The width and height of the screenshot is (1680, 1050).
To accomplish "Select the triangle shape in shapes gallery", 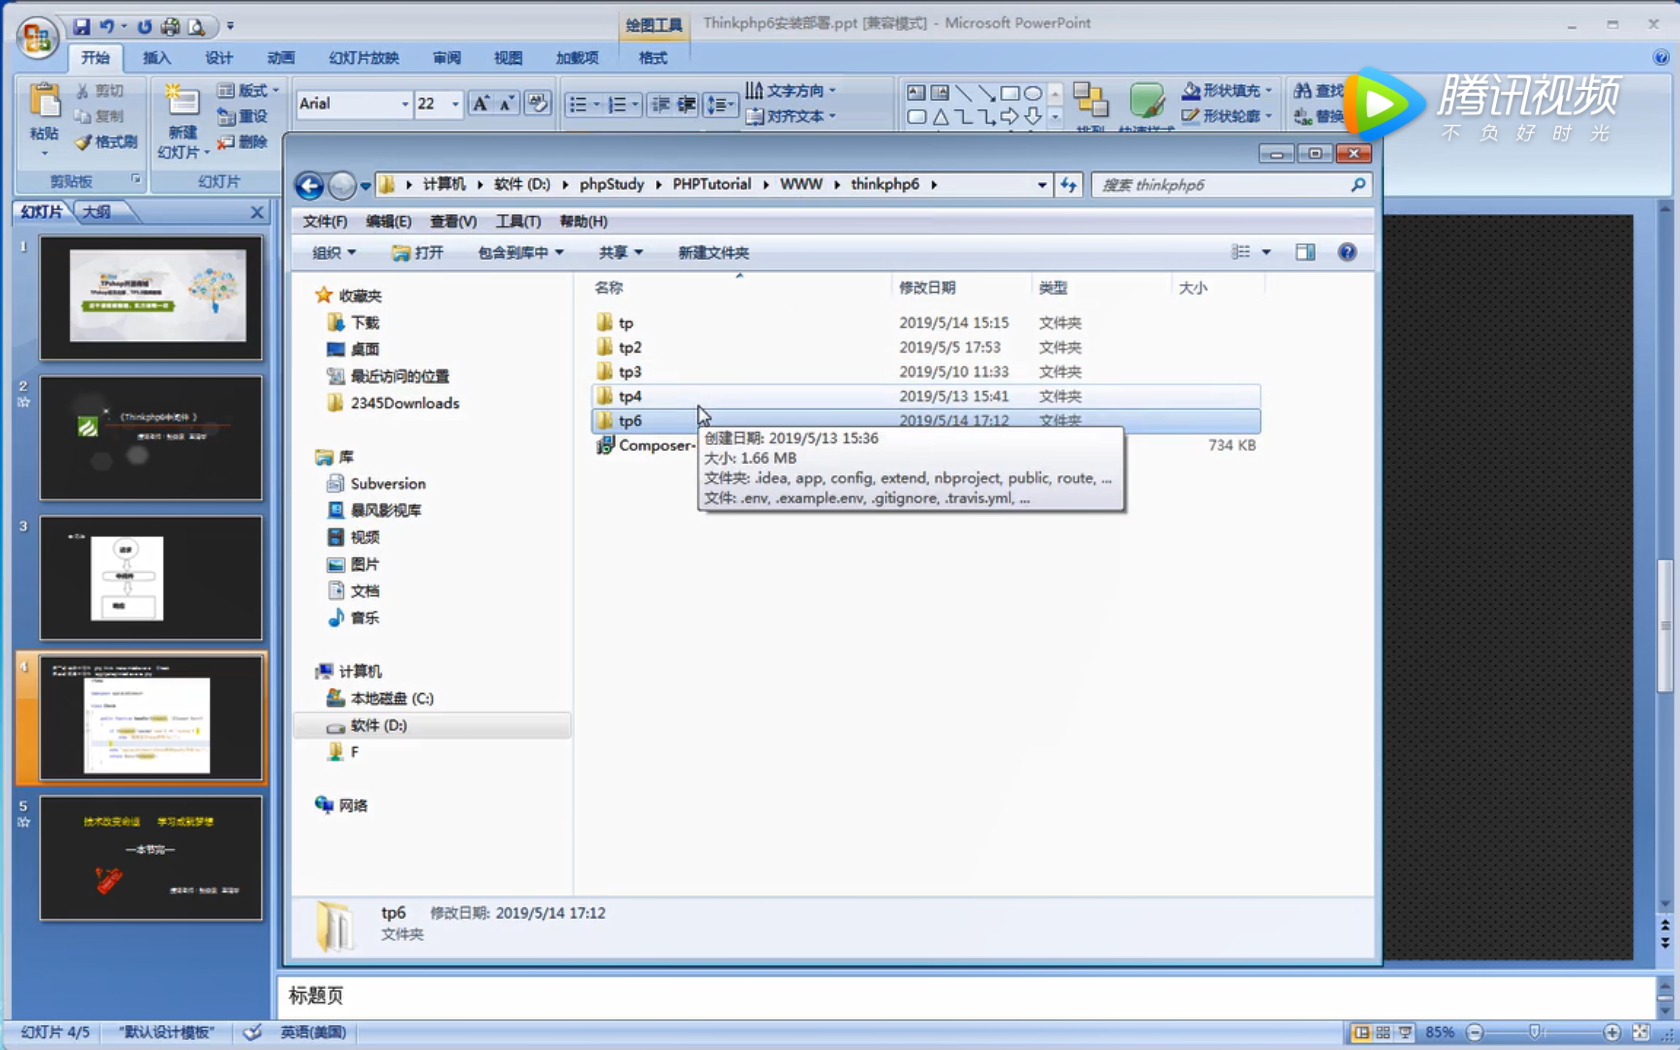I will coord(940,117).
